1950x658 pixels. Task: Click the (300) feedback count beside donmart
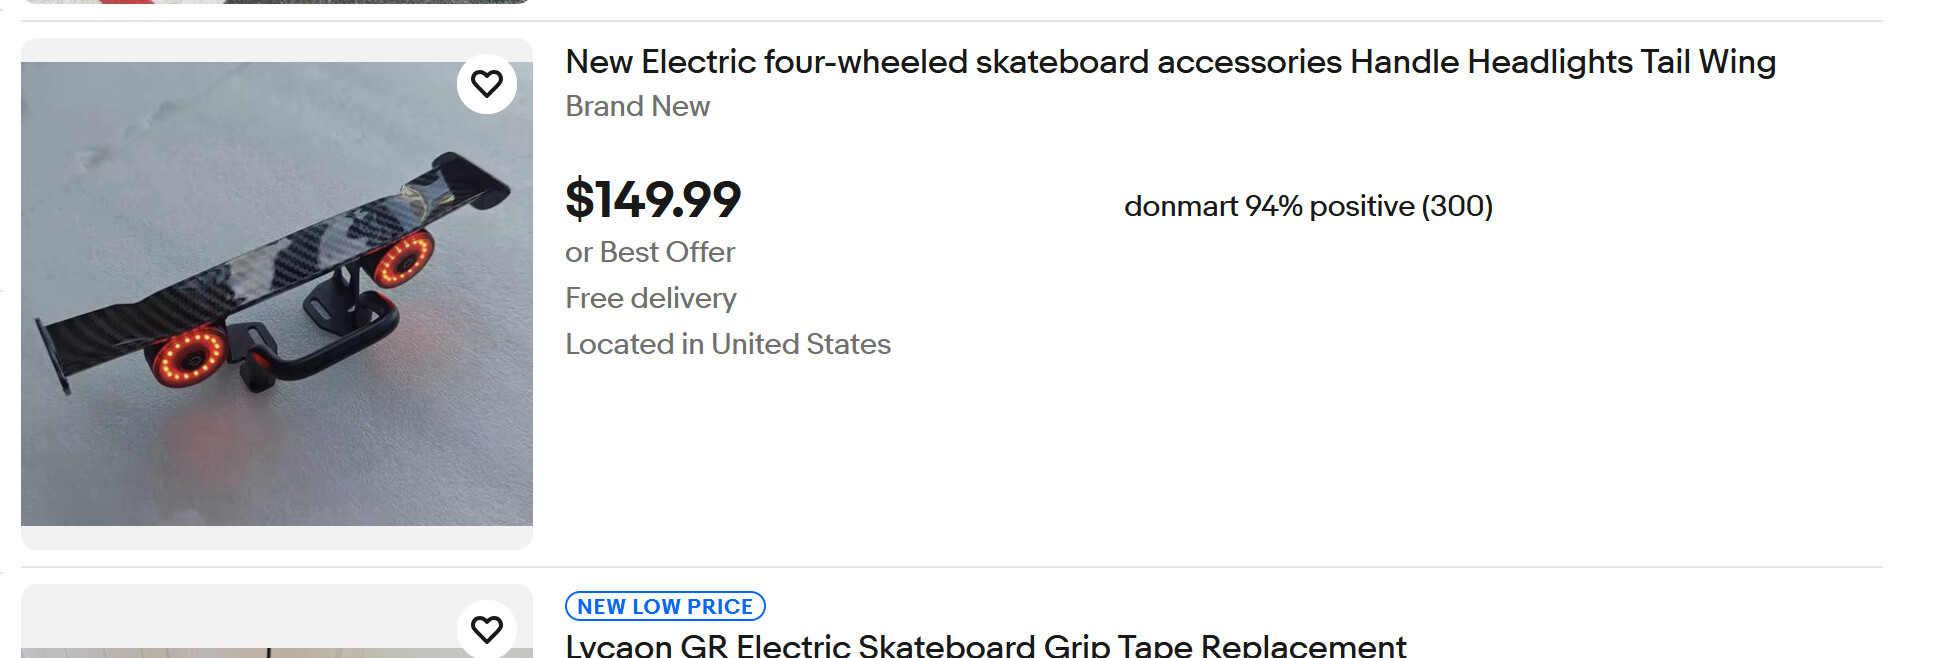coord(1457,206)
